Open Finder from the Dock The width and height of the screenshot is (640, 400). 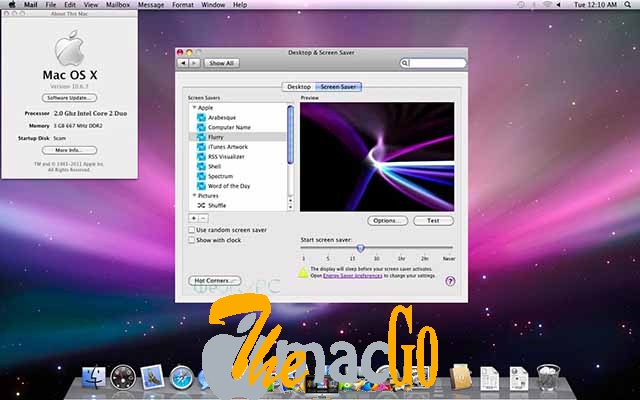93,377
